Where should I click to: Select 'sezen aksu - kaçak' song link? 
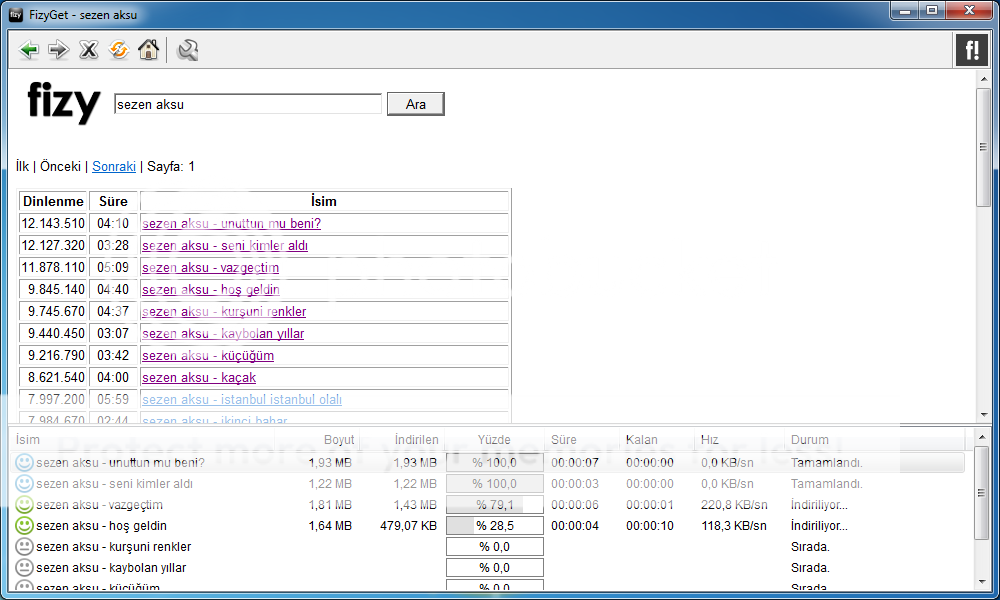(199, 378)
